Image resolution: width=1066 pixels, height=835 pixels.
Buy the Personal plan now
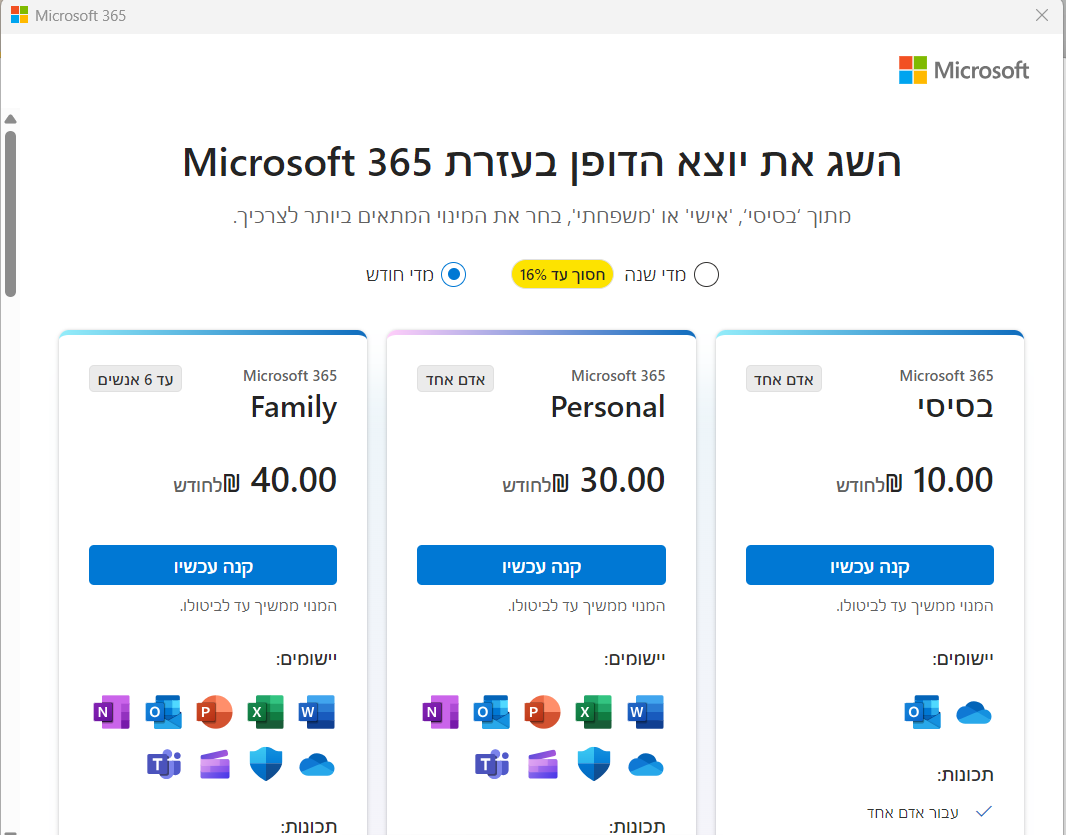[x=541, y=566]
